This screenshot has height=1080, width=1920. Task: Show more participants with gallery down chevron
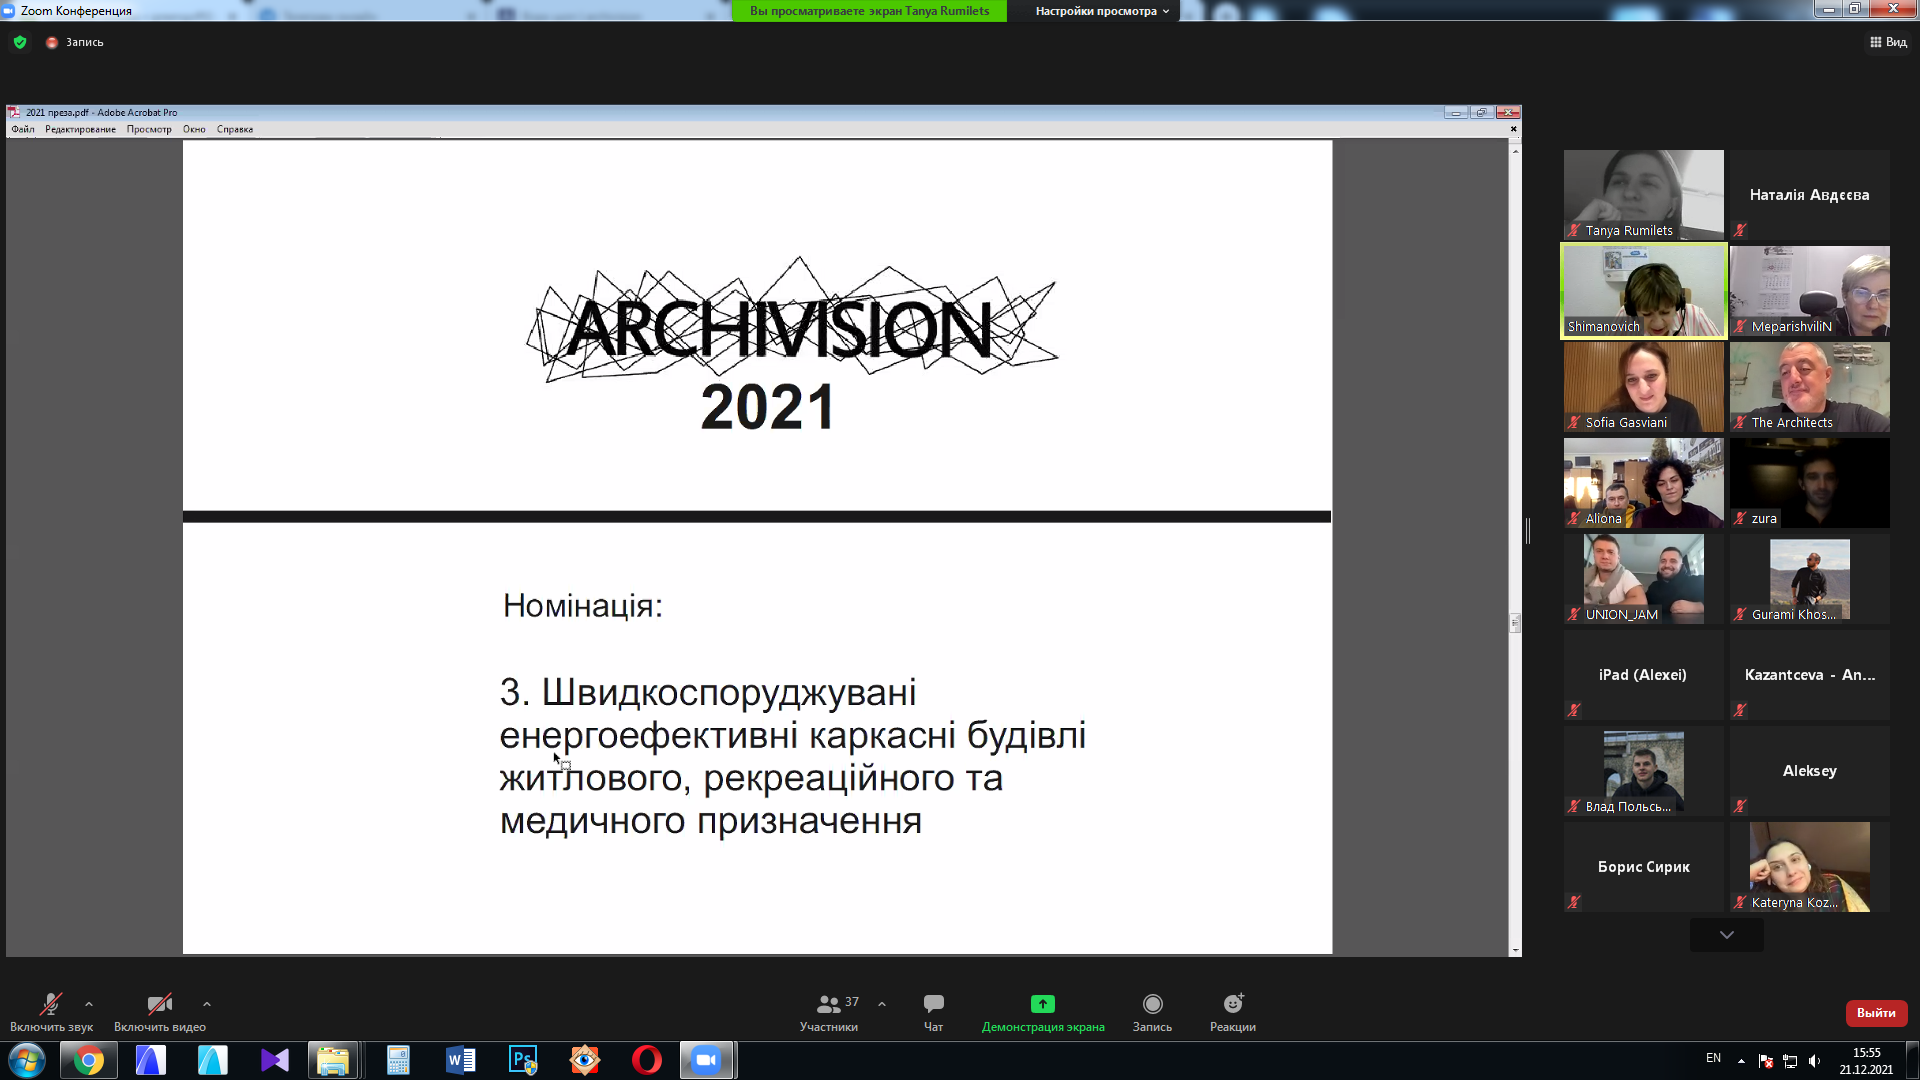[1727, 935]
